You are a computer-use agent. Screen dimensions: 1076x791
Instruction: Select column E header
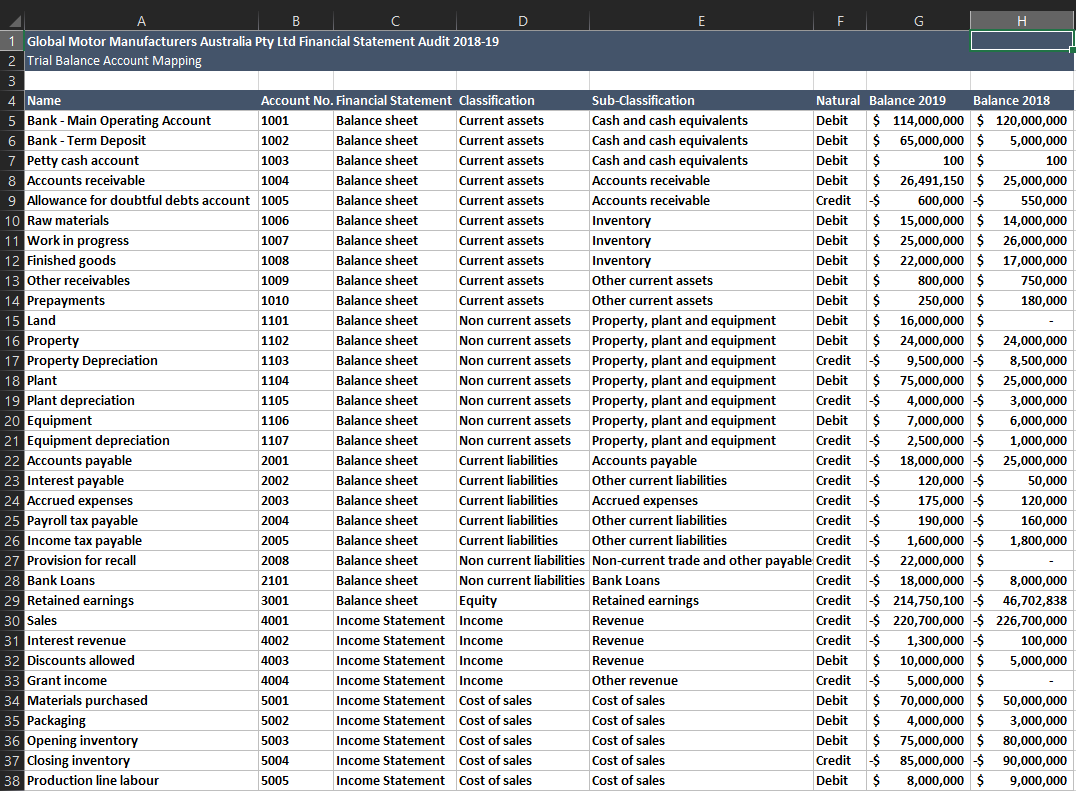(x=701, y=21)
